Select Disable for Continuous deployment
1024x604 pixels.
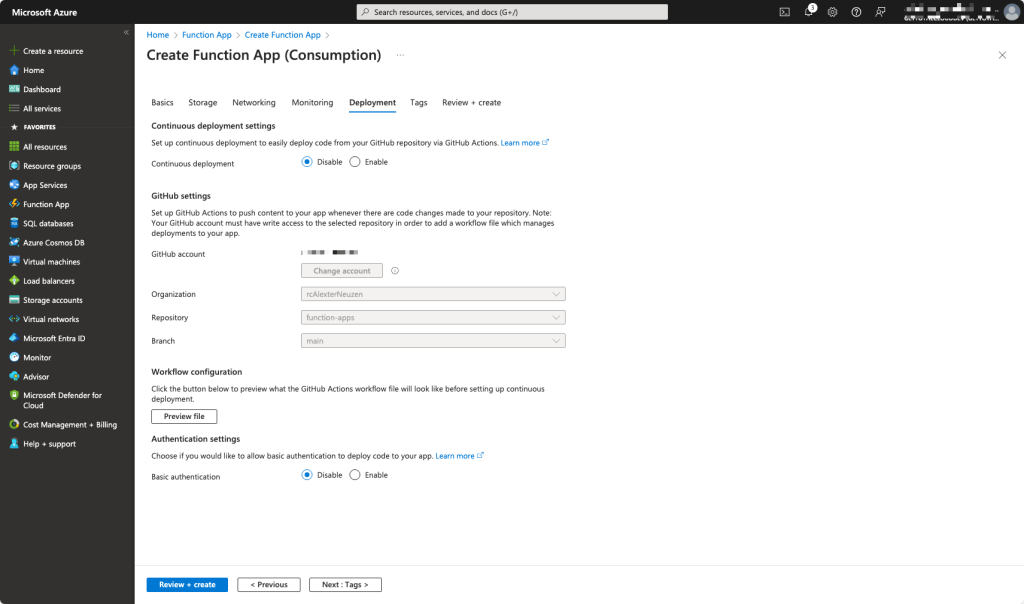coord(307,162)
